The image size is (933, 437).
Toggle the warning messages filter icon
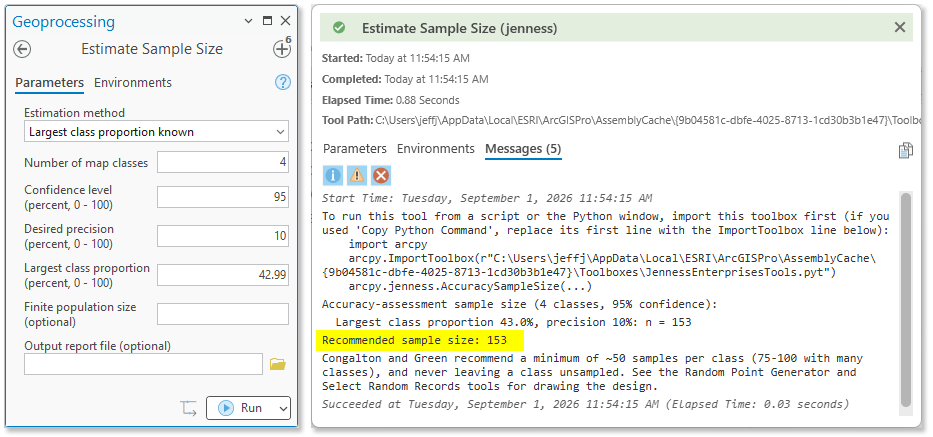click(x=356, y=175)
